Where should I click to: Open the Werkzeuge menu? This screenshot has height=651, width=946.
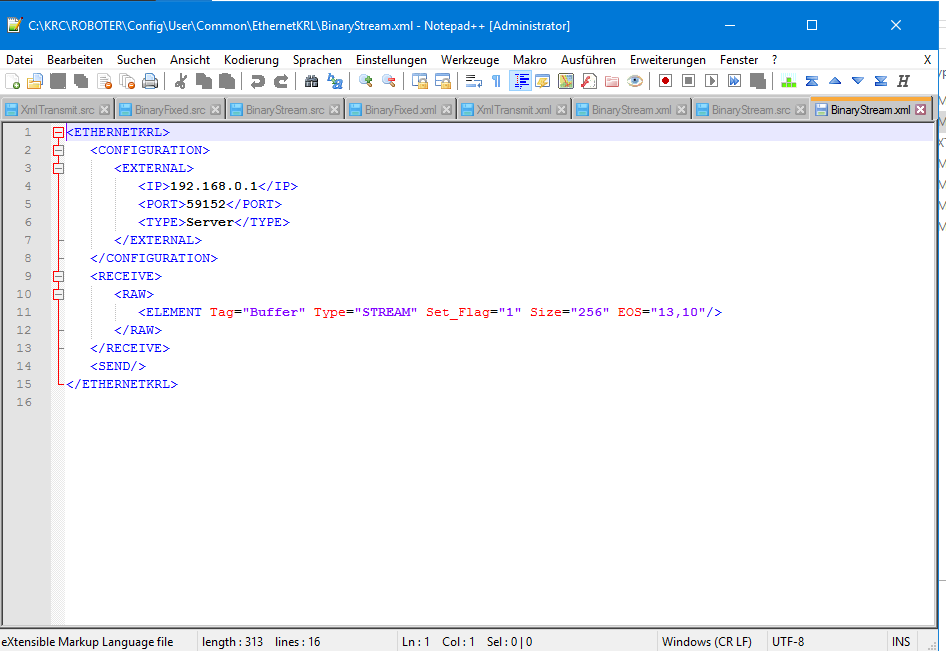point(470,60)
